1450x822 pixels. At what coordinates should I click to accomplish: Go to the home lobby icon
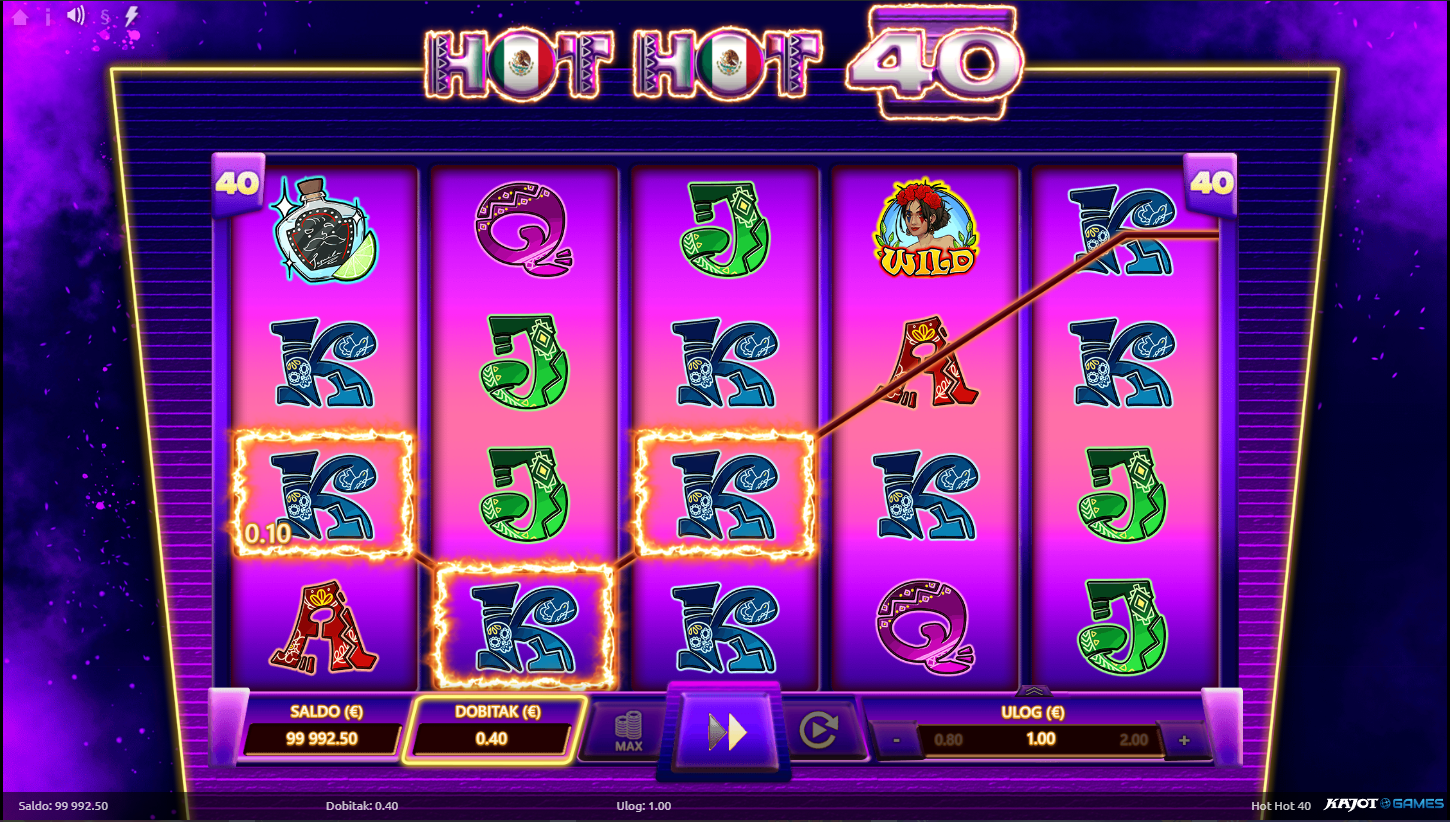point(19,17)
